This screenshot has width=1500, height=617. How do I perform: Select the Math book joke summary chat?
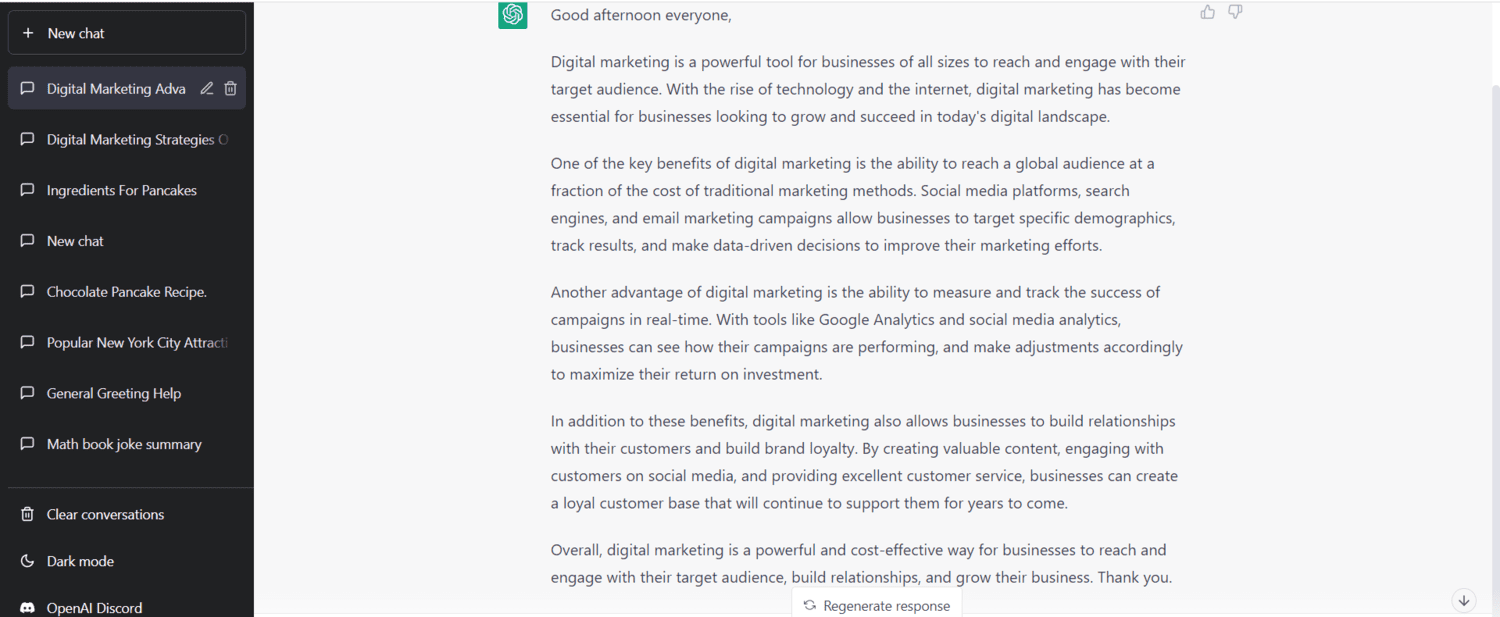tap(127, 444)
